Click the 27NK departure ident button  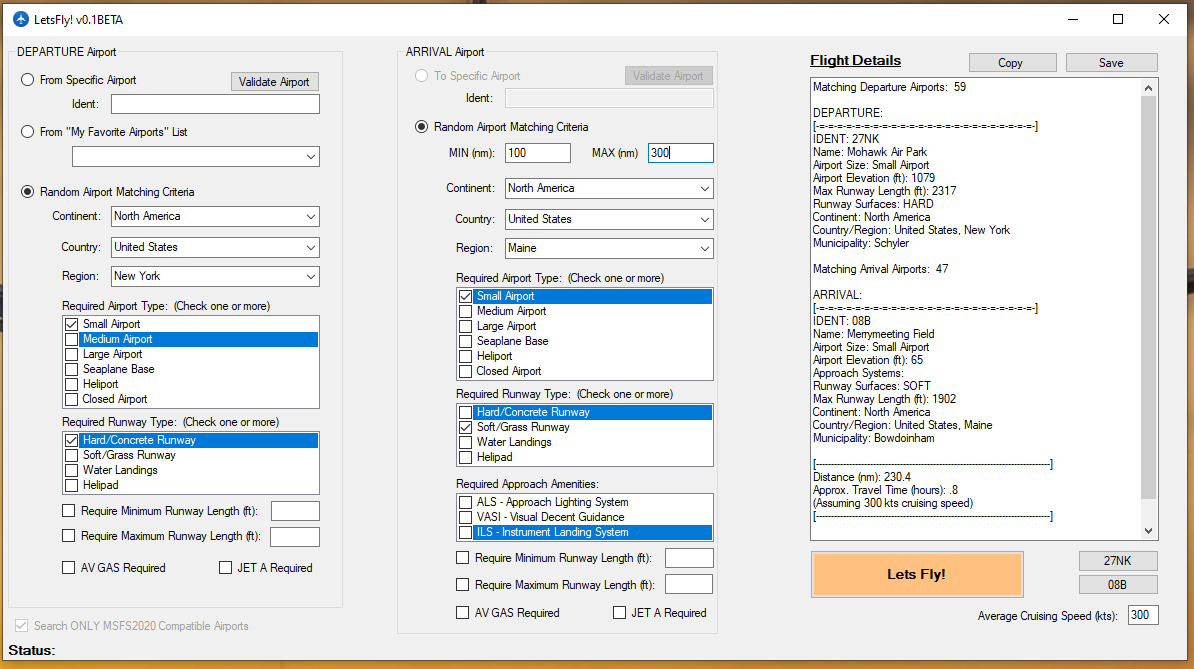click(x=1118, y=561)
